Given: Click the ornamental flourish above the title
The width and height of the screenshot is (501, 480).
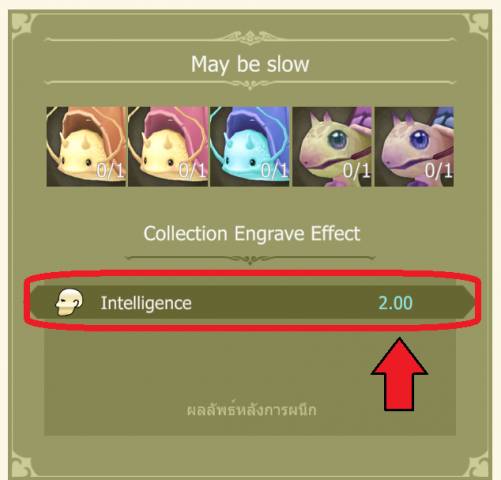Looking at the screenshot, I should click(x=250, y=38).
